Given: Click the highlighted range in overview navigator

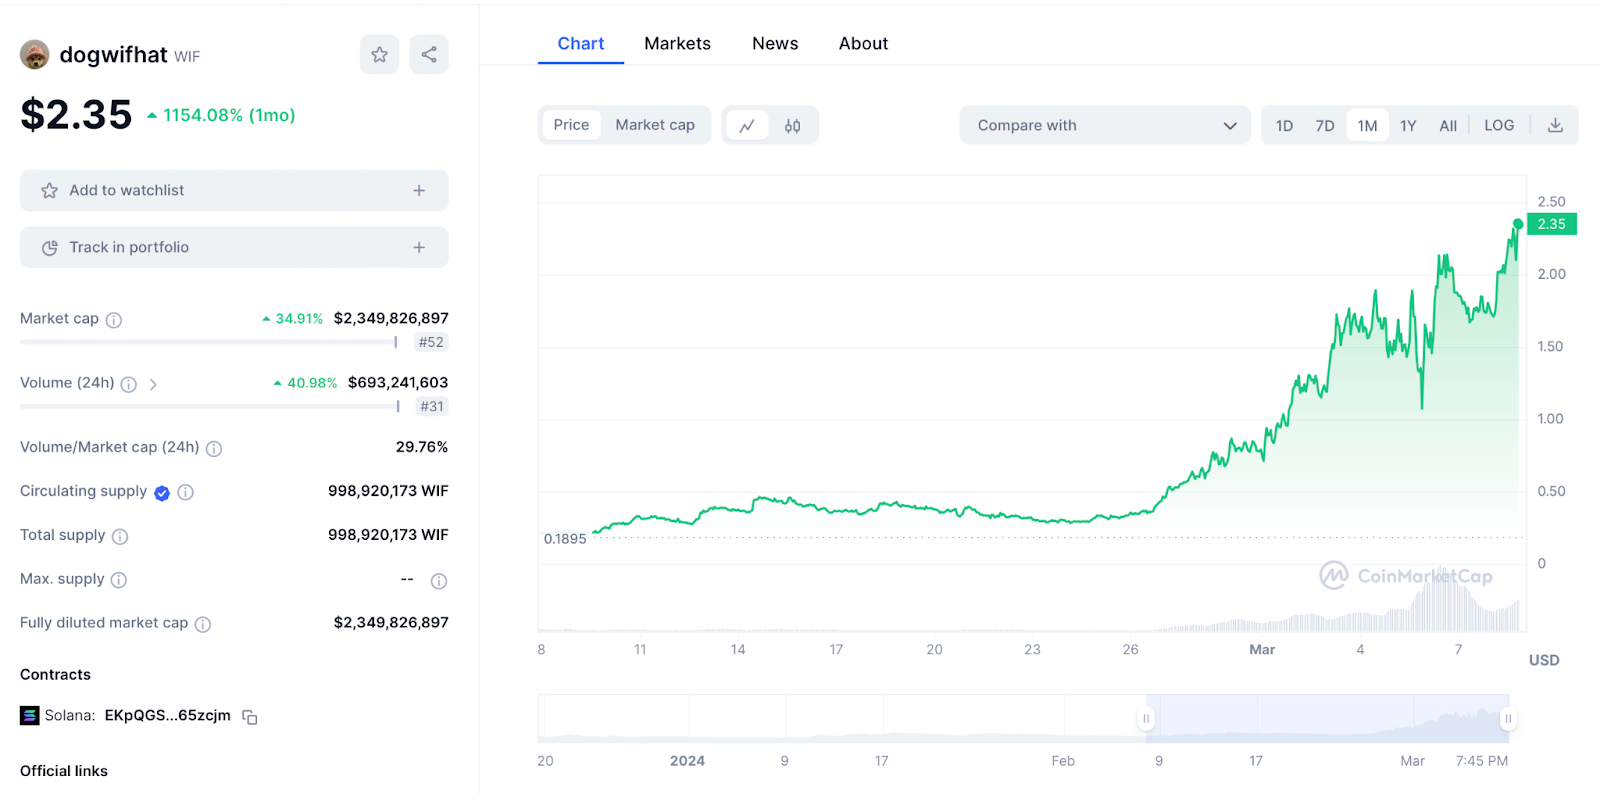Looking at the screenshot, I should click(x=1327, y=719).
